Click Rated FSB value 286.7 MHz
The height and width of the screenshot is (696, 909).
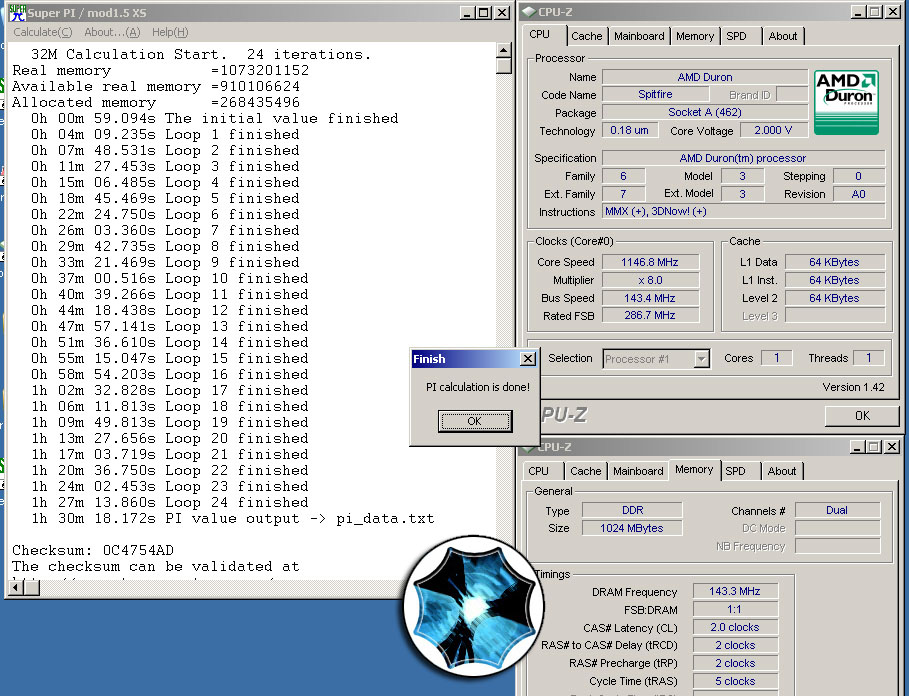[650, 315]
